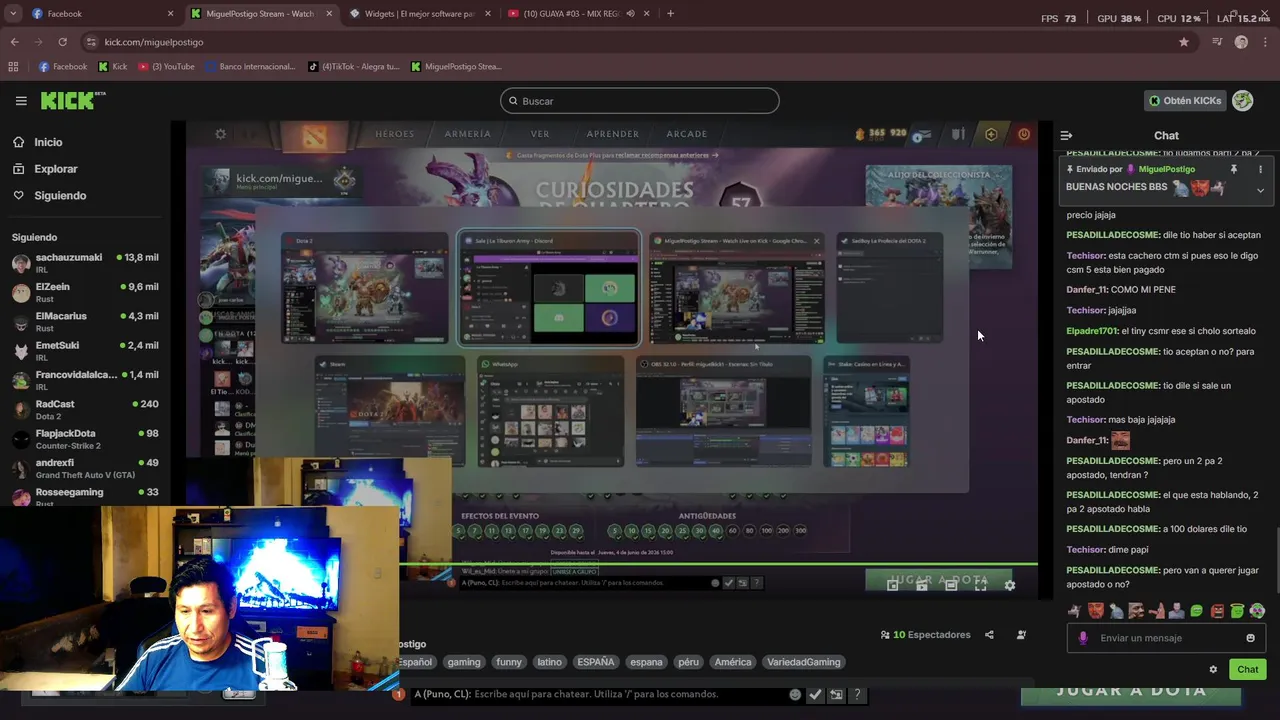Open YouTube bookmark in bookmarks bar
This screenshot has width=1280, height=720.
click(166, 67)
